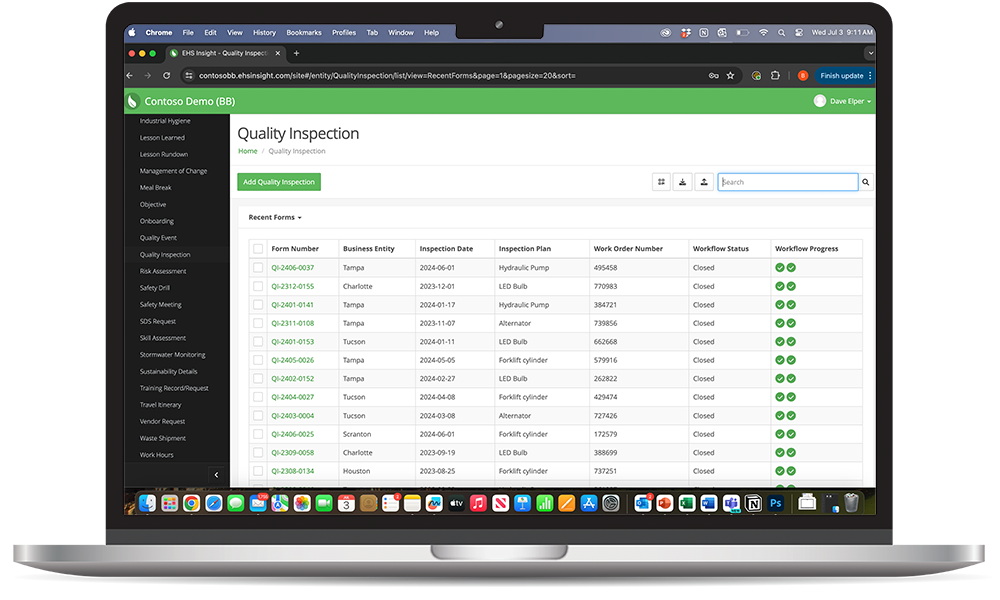Select the import/download icon on the toolbar
The height and width of the screenshot is (600, 1000).
coord(682,181)
